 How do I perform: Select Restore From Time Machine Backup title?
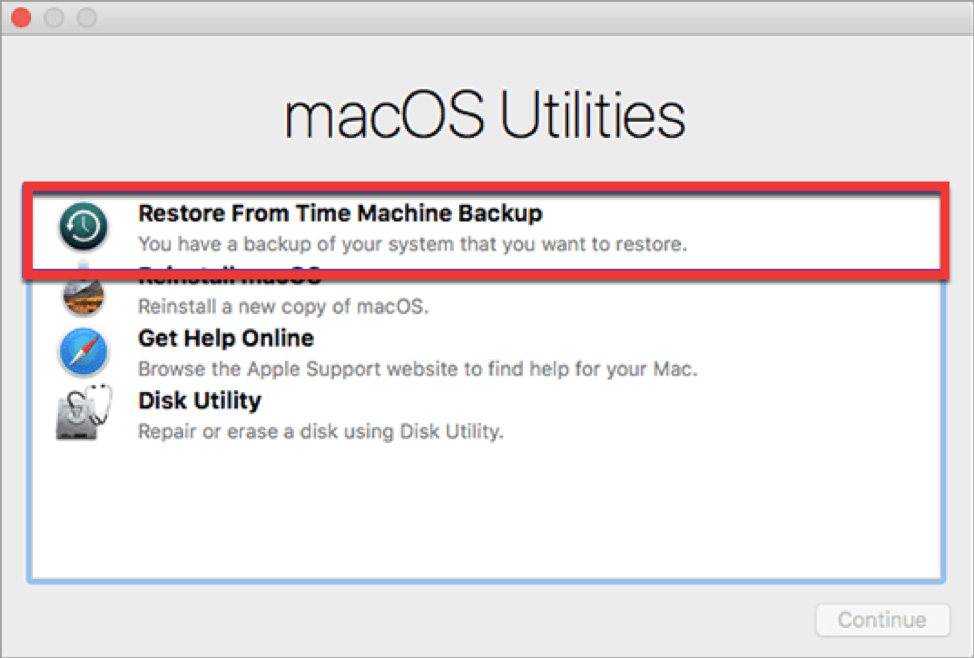340,213
